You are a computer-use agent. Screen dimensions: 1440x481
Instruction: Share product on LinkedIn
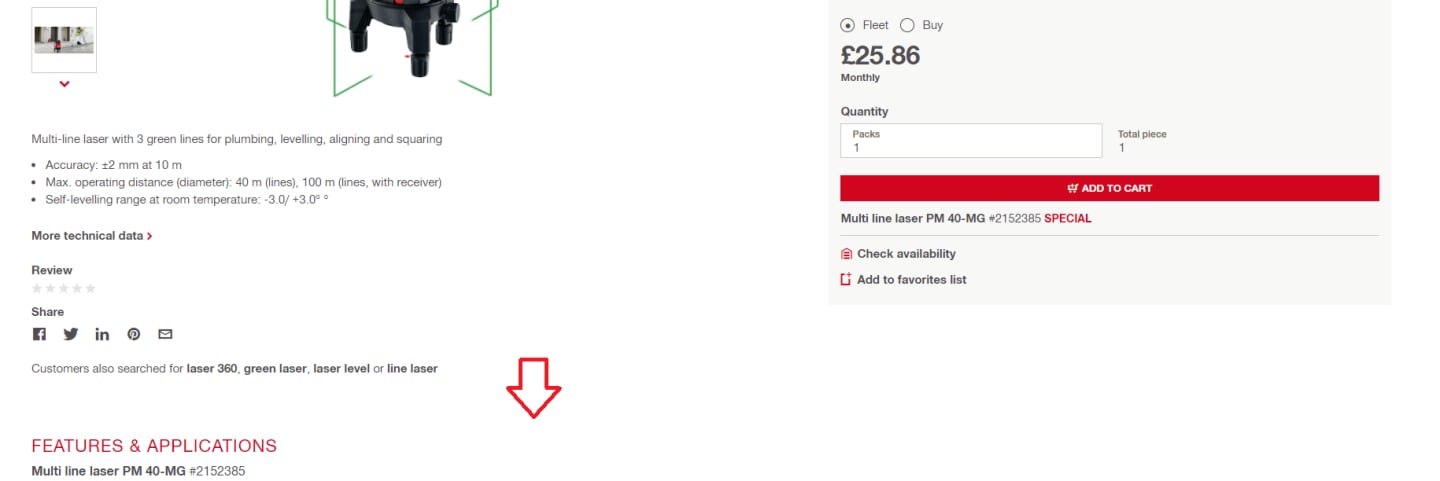tap(102, 334)
